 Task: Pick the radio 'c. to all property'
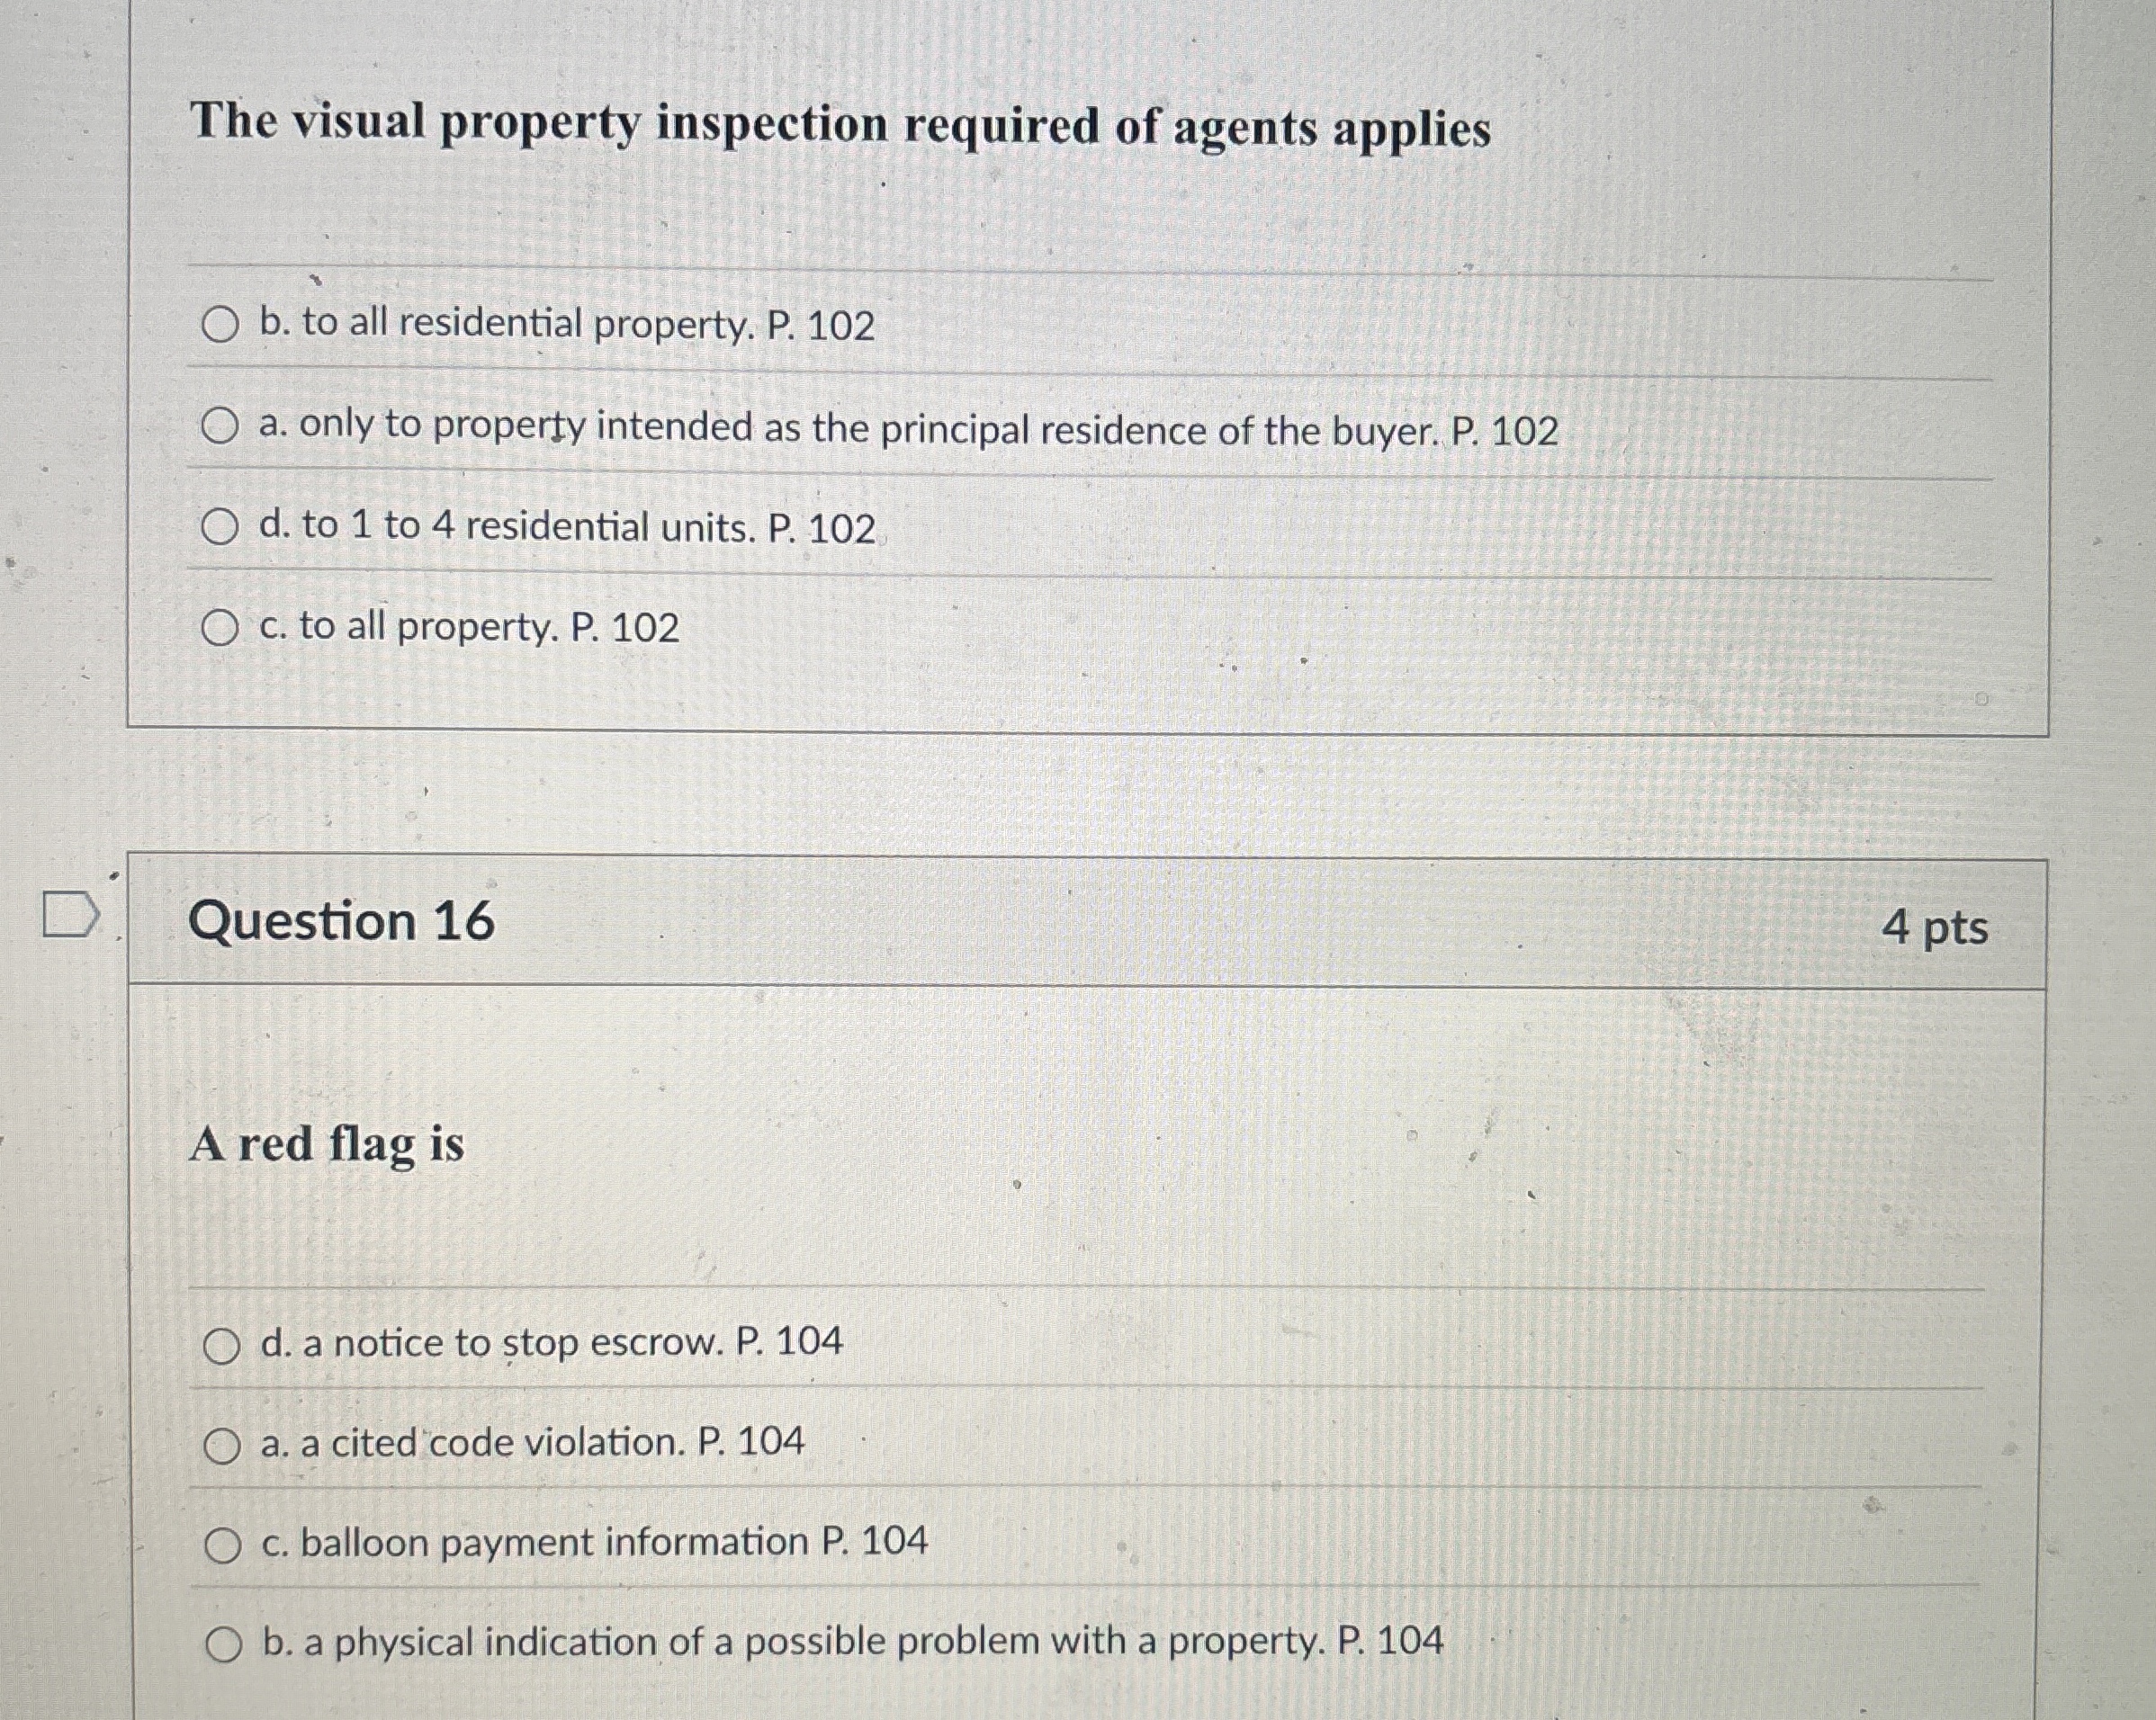tap(220, 628)
